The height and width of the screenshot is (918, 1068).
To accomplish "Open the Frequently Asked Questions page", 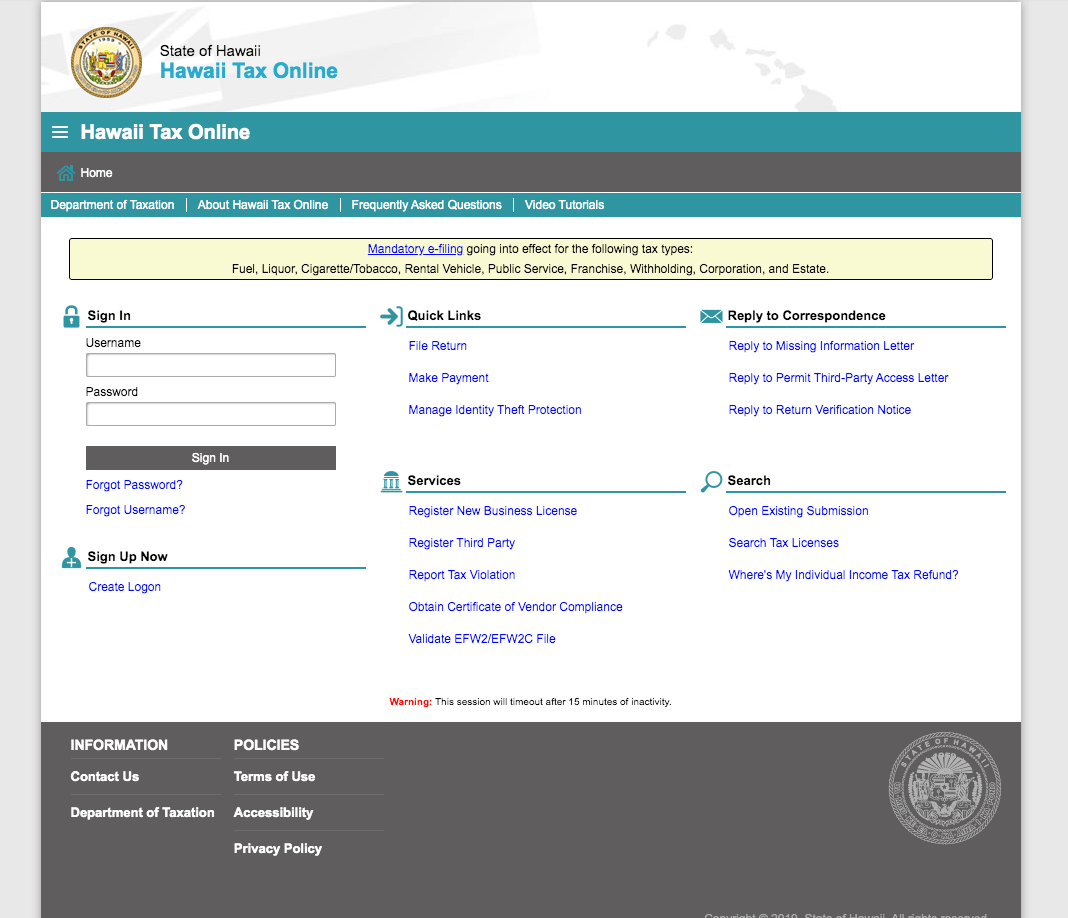I will [426, 204].
